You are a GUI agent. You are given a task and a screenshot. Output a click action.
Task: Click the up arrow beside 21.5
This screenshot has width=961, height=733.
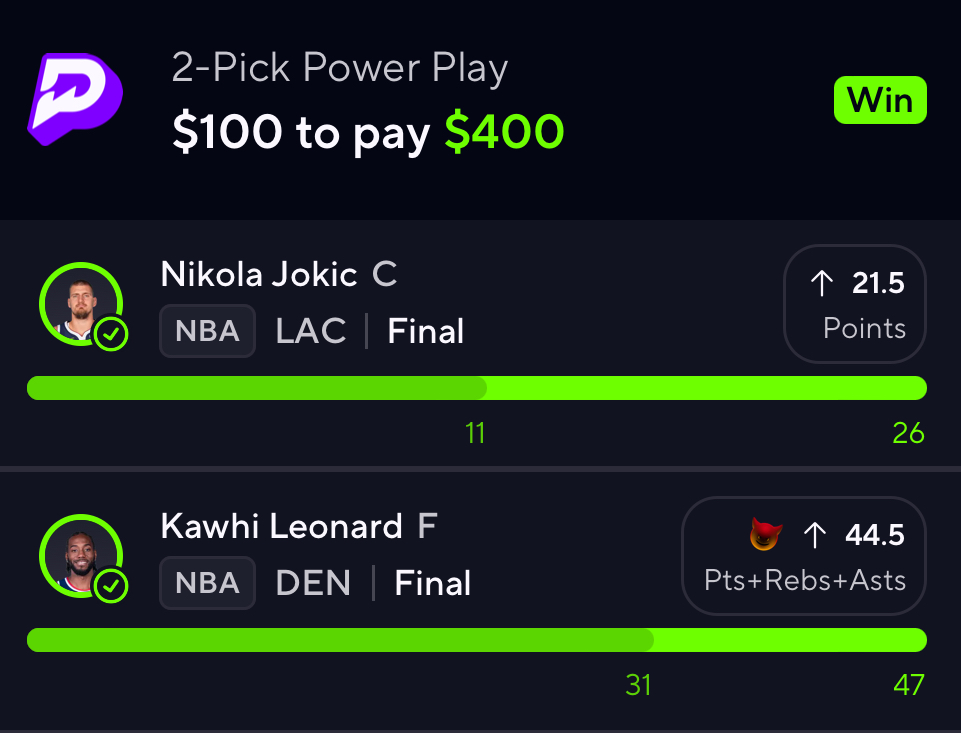(821, 284)
